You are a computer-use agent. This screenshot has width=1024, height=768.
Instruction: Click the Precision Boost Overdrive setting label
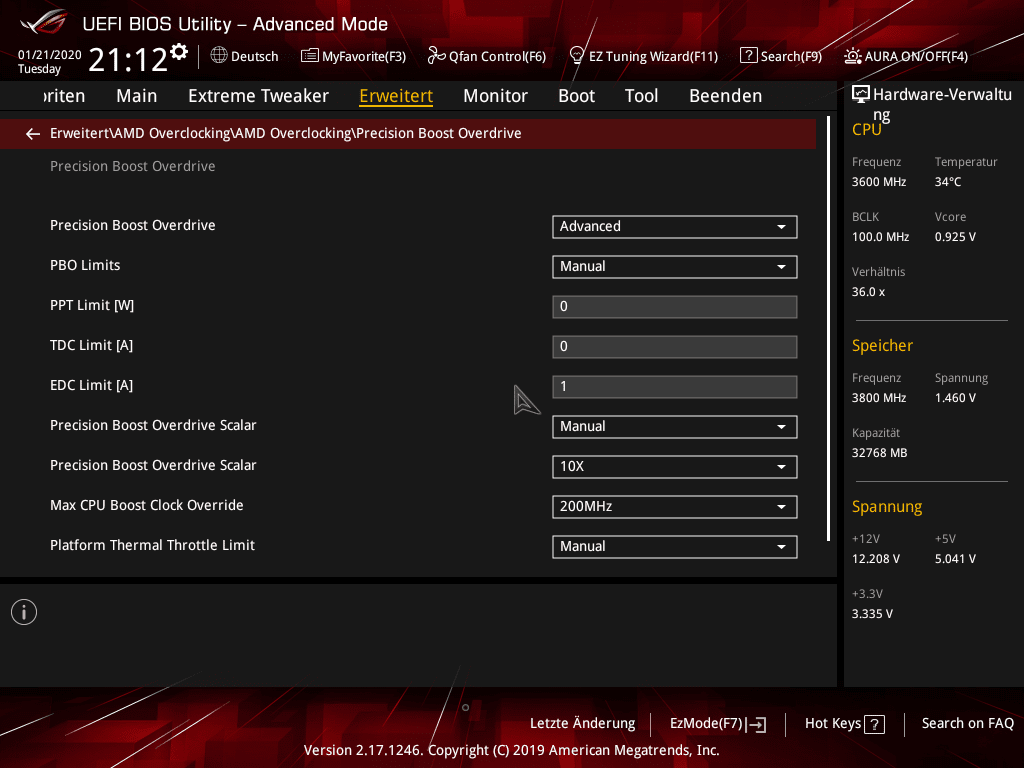(133, 225)
